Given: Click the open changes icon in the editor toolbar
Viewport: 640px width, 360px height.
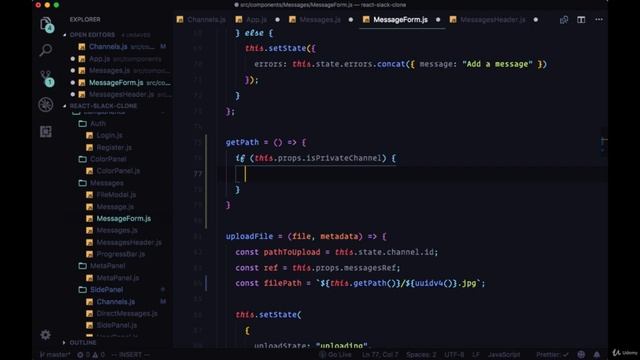Looking at the screenshot, I should [564, 20].
